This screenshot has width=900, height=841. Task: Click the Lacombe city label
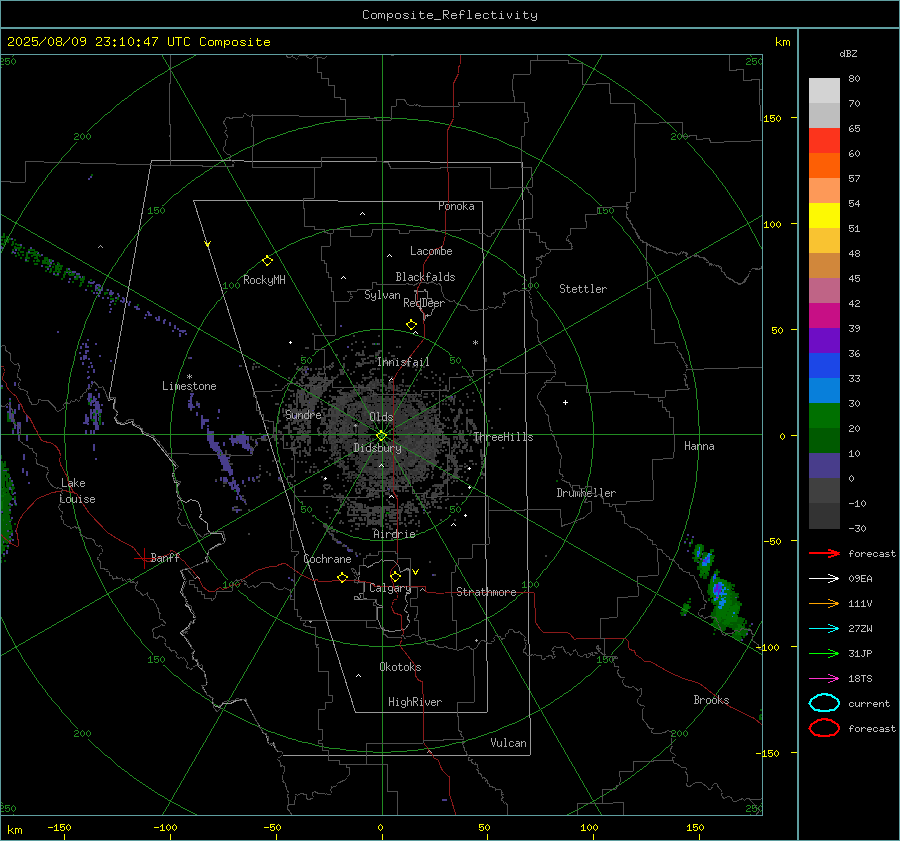pos(431,251)
